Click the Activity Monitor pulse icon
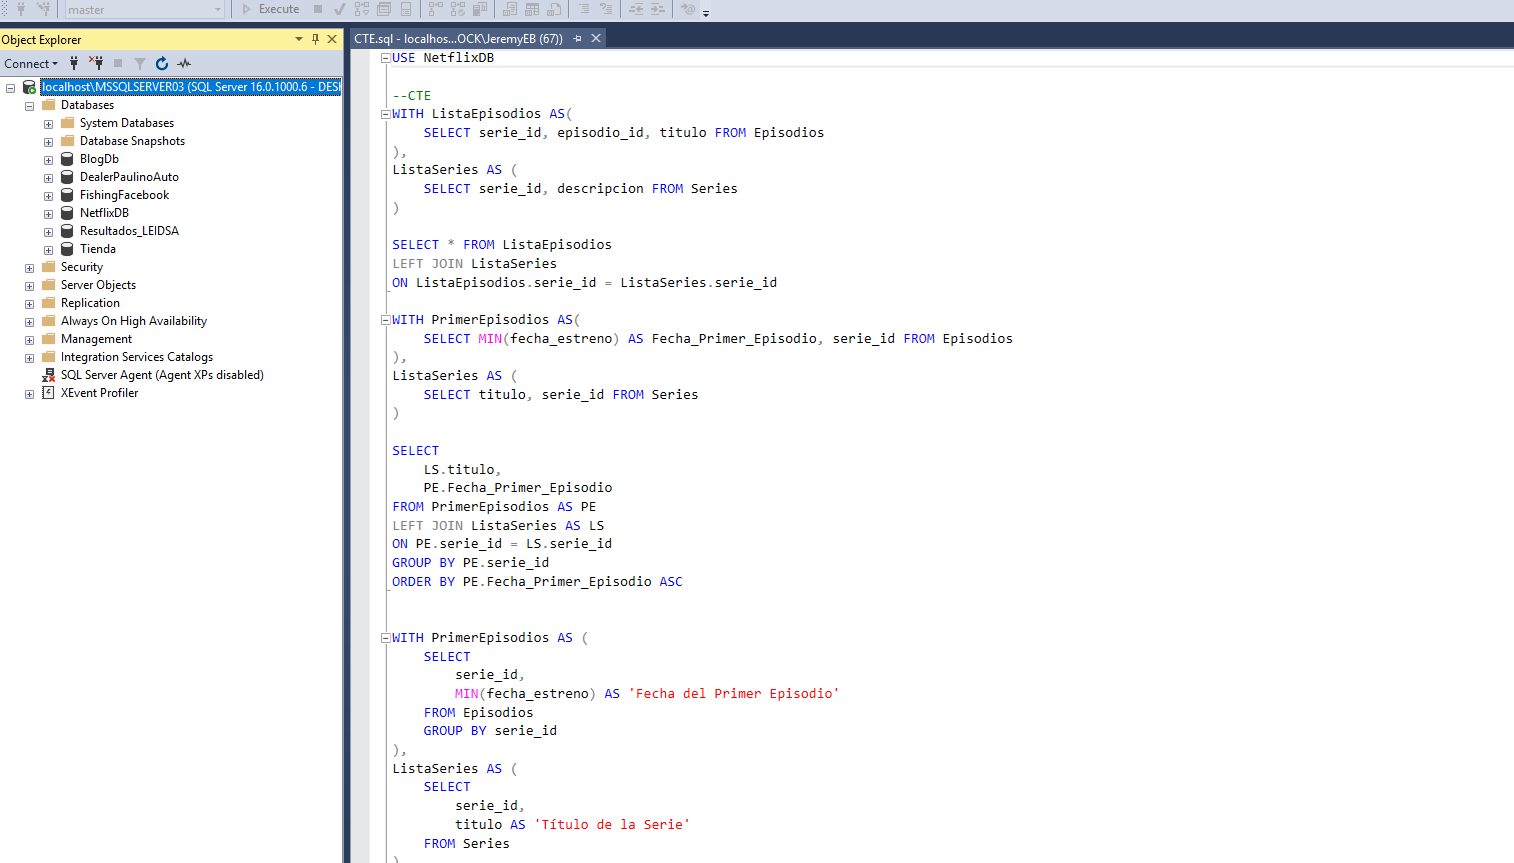Screen dimensions: 1514x863 184,63
